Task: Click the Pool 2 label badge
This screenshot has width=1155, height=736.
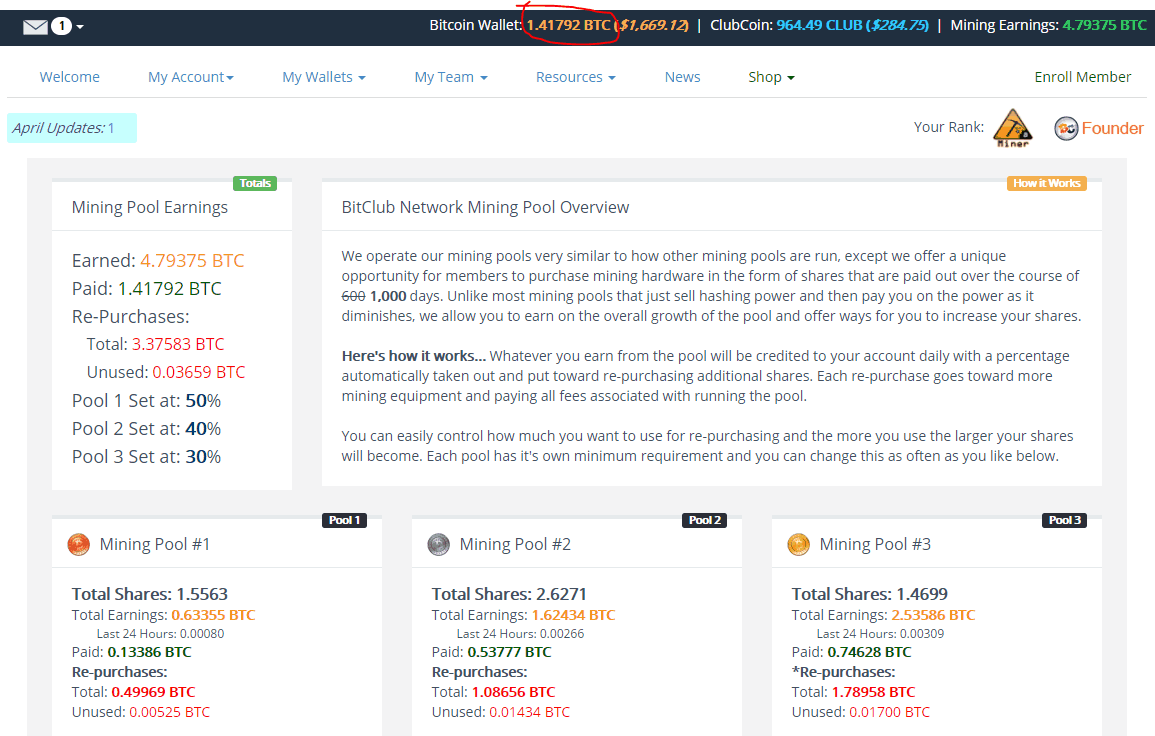Action: 704,520
